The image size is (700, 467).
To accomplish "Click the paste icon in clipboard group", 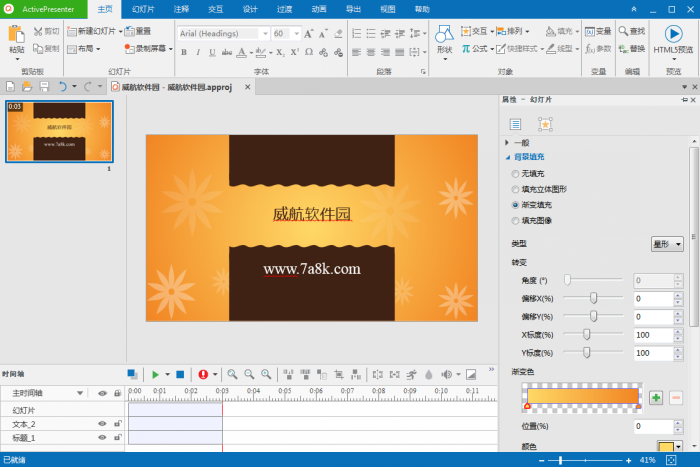I will pyautogui.click(x=17, y=37).
